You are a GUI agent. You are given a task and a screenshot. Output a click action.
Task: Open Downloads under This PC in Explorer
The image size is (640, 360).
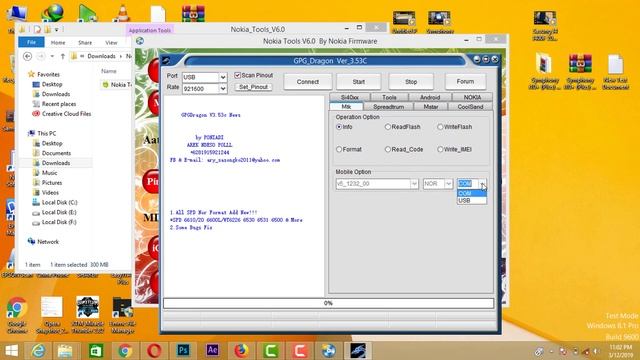click(x=56, y=163)
